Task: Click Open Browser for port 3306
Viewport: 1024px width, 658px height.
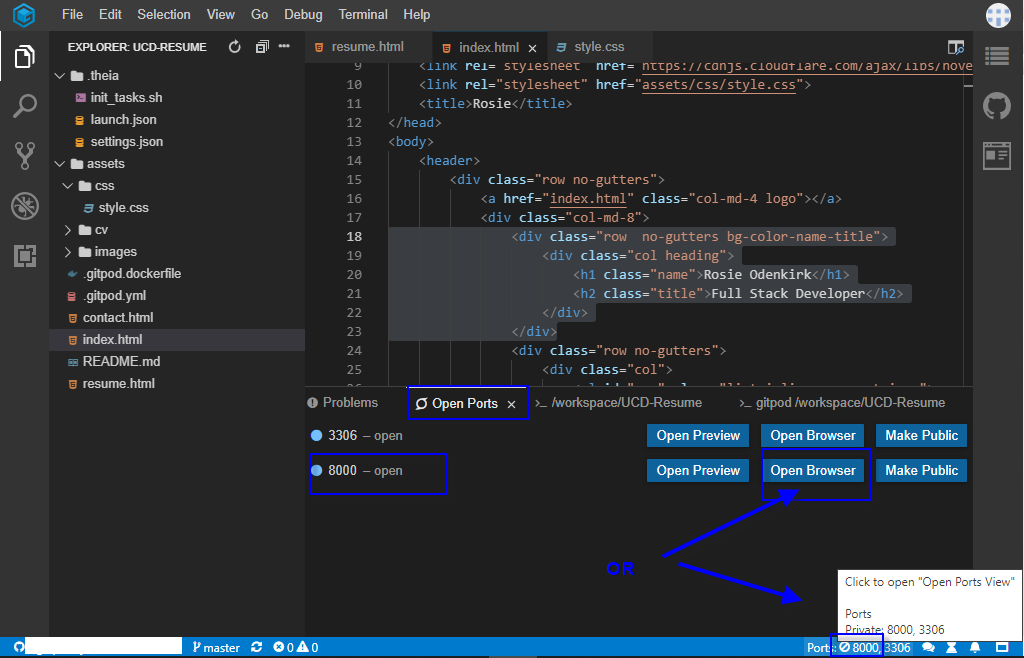Action: coord(812,435)
